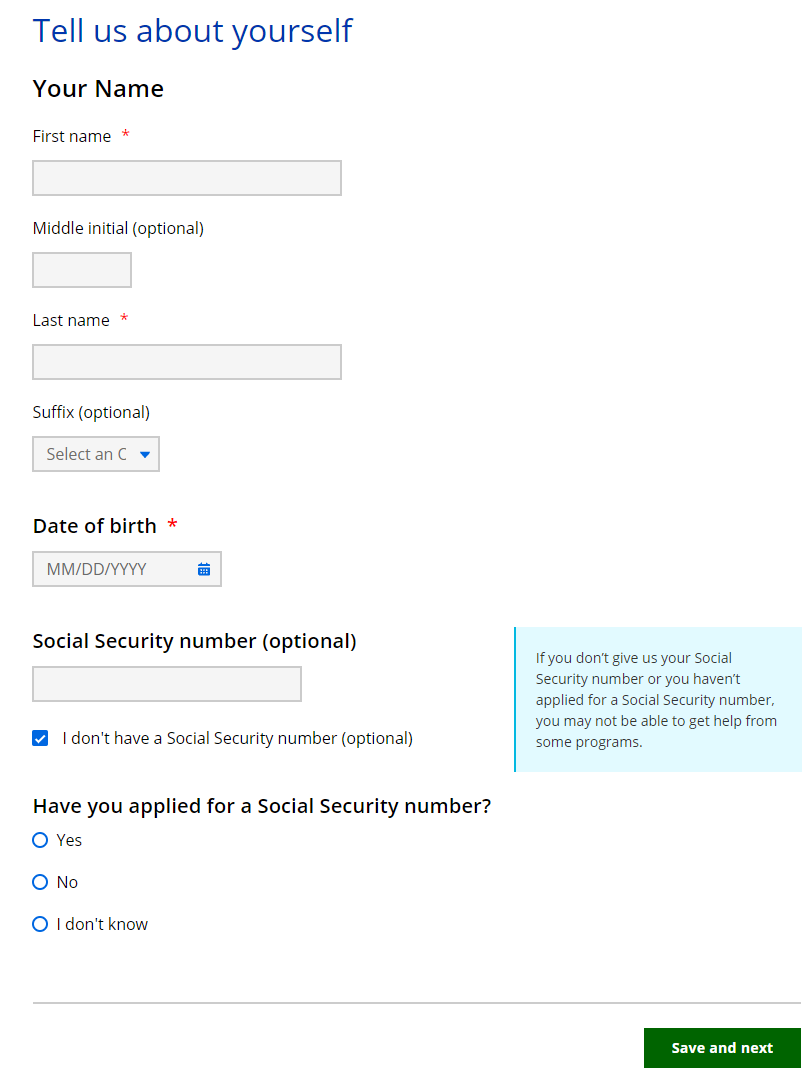This screenshot has height=1080, width=812.
Task: Click the "First name" field label
Action: pos(72,136)
